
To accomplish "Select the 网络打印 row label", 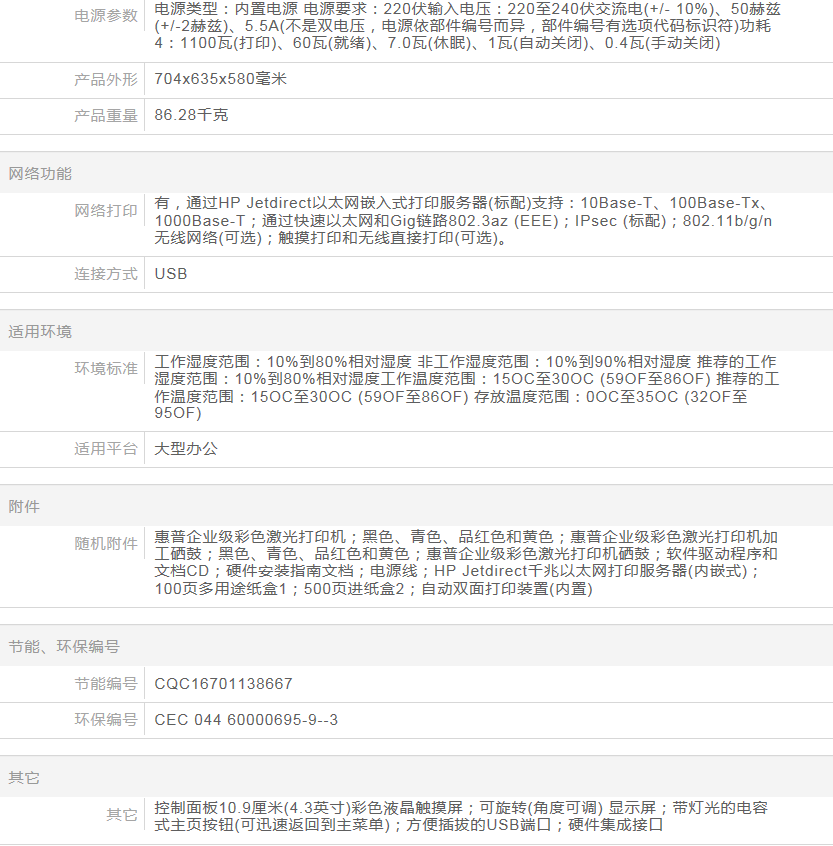I will (x=106, y=211).
